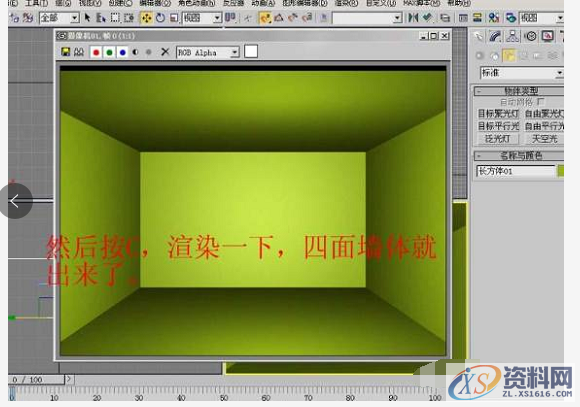Screen dimensions: 580x407
Task: Click the 目标聚光灯 button
Action: (x=498, y=114)
